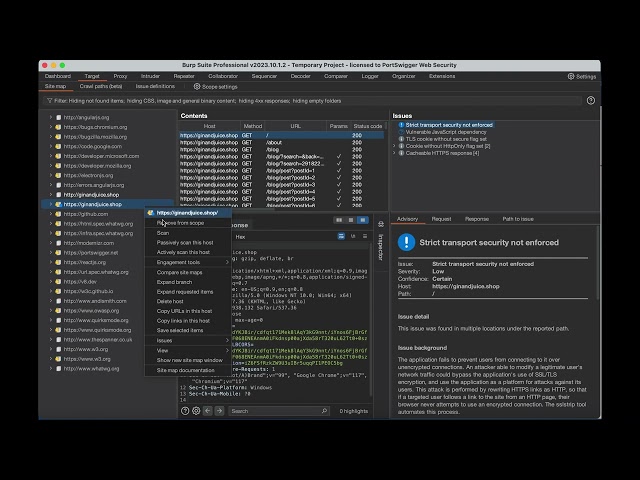
Task: Click help icon in message editor footer
Action: [185, 411]
